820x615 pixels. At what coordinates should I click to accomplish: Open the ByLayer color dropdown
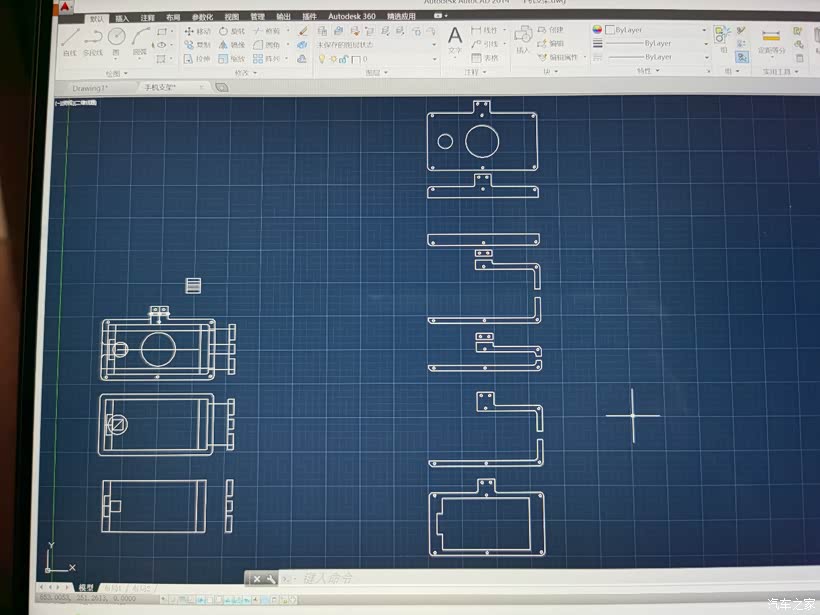coord(704,31)
